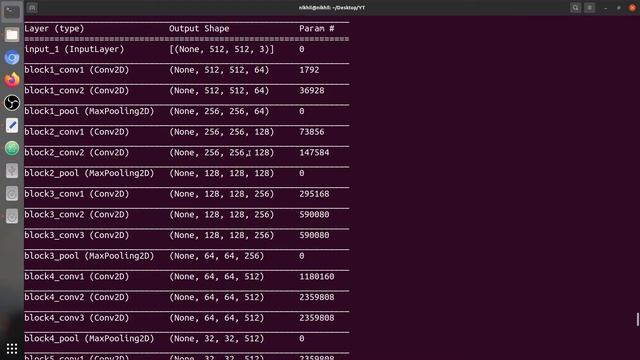The image size is (640, 360).
Task: Maximize the terminal window
Action: [619, 8]
